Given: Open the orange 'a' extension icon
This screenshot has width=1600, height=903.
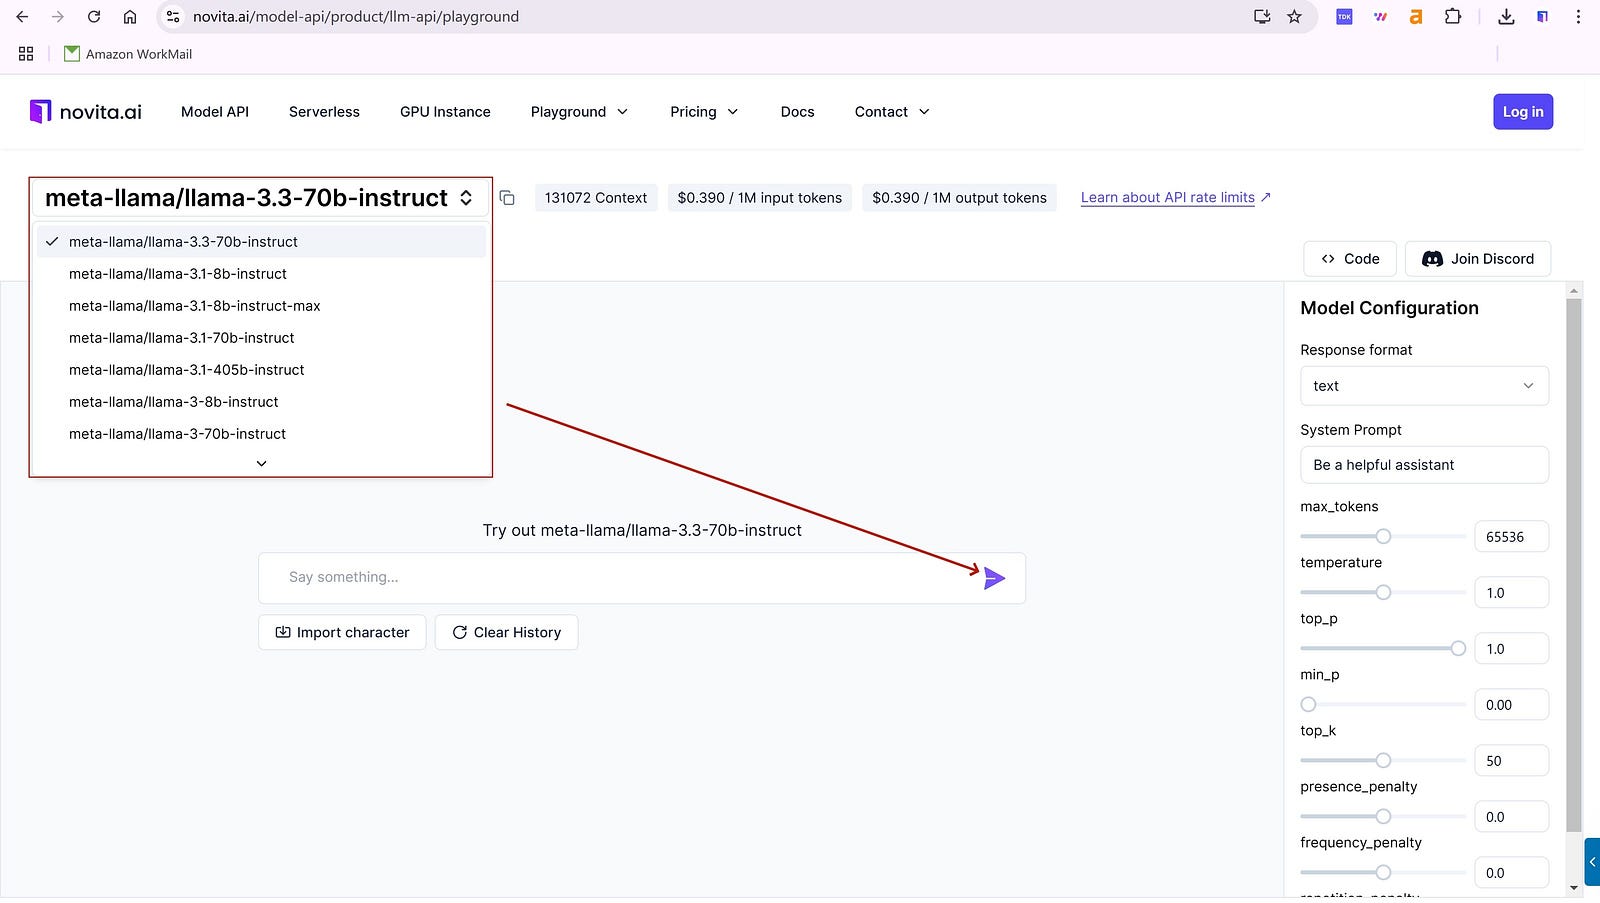Looking at the screenshot, I should coord(1416,17).
